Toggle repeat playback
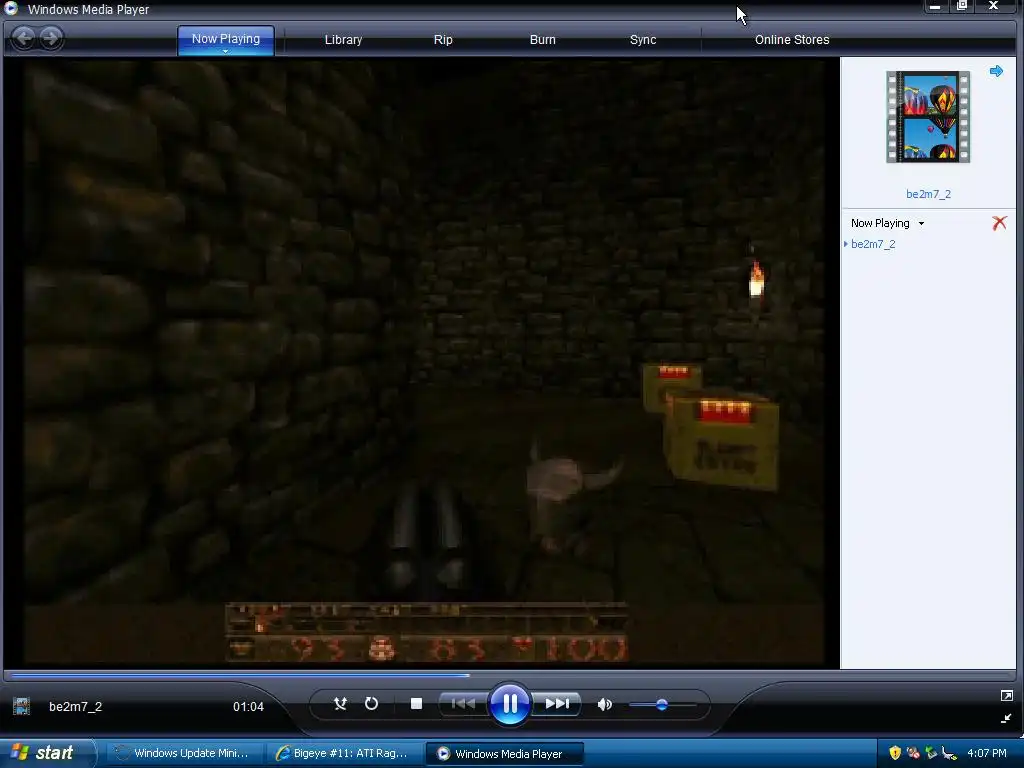 click(372, 703)
